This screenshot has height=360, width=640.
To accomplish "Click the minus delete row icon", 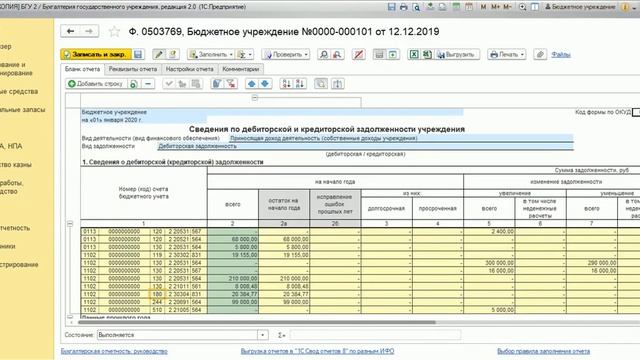I will 148,84.
